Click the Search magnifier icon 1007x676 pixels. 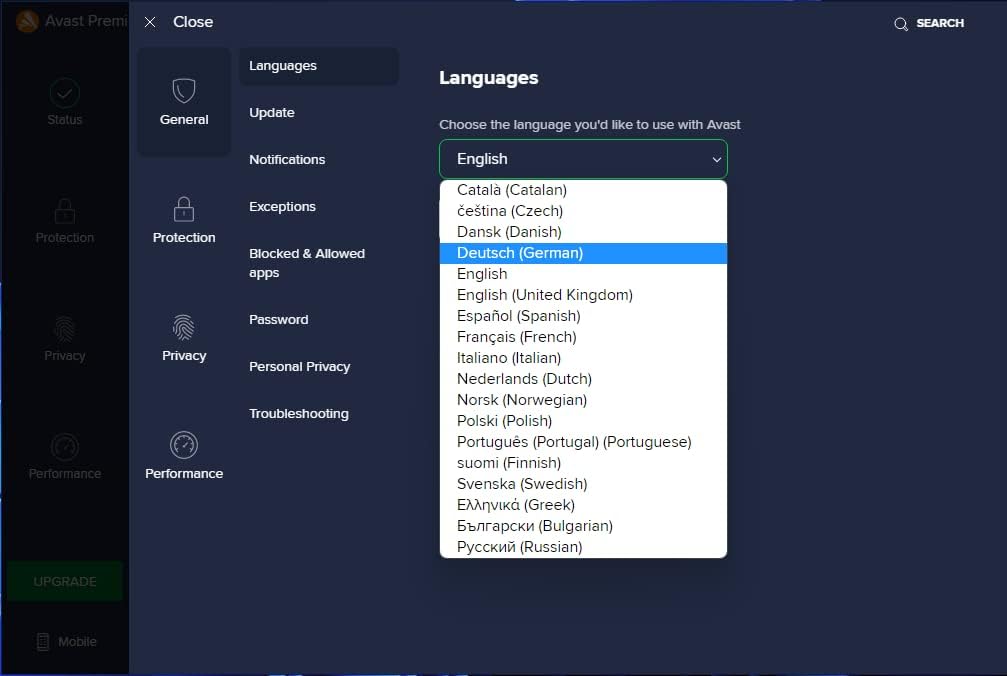click(899, 22)
